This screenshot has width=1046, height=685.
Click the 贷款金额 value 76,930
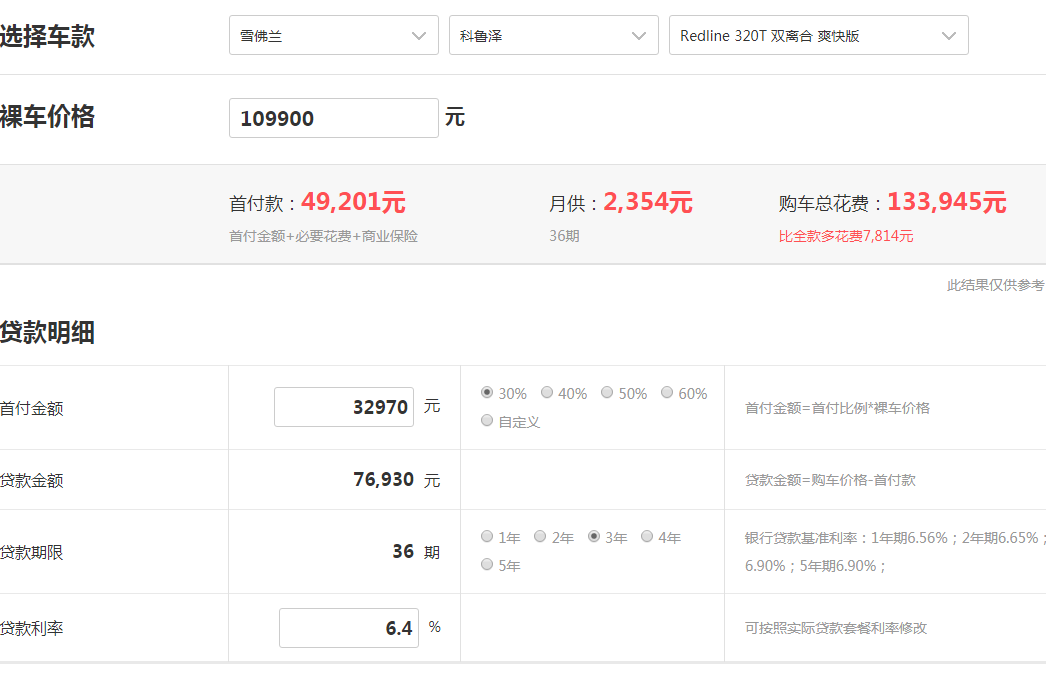[x=384, y=480]
